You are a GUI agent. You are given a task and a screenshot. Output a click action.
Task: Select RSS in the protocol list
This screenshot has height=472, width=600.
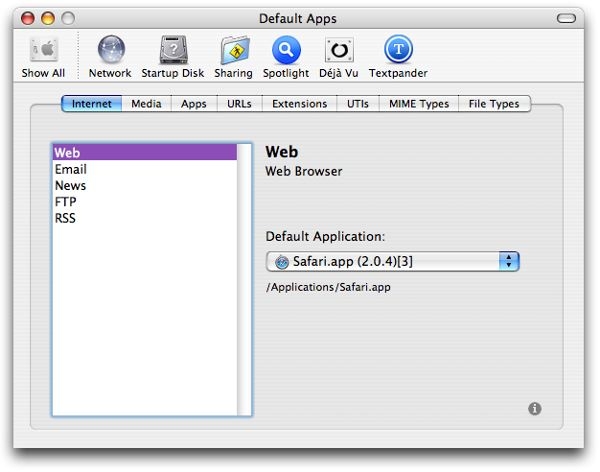tap(145, 218)
